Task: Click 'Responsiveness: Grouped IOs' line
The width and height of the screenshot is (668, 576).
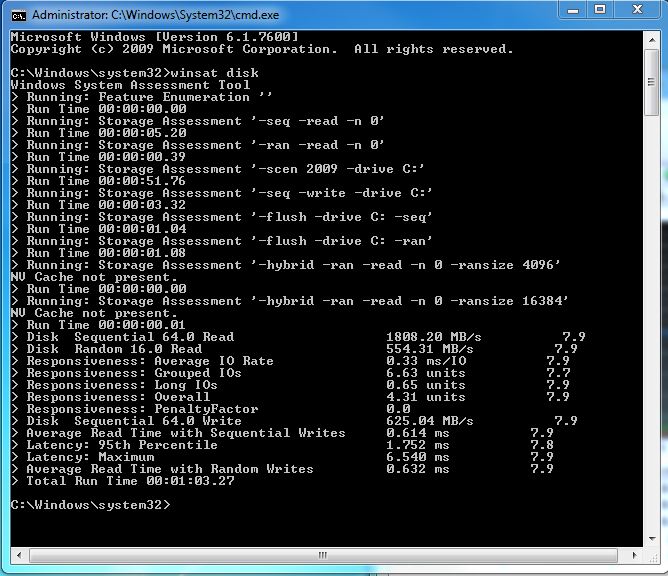Action: tap(134, 373)
